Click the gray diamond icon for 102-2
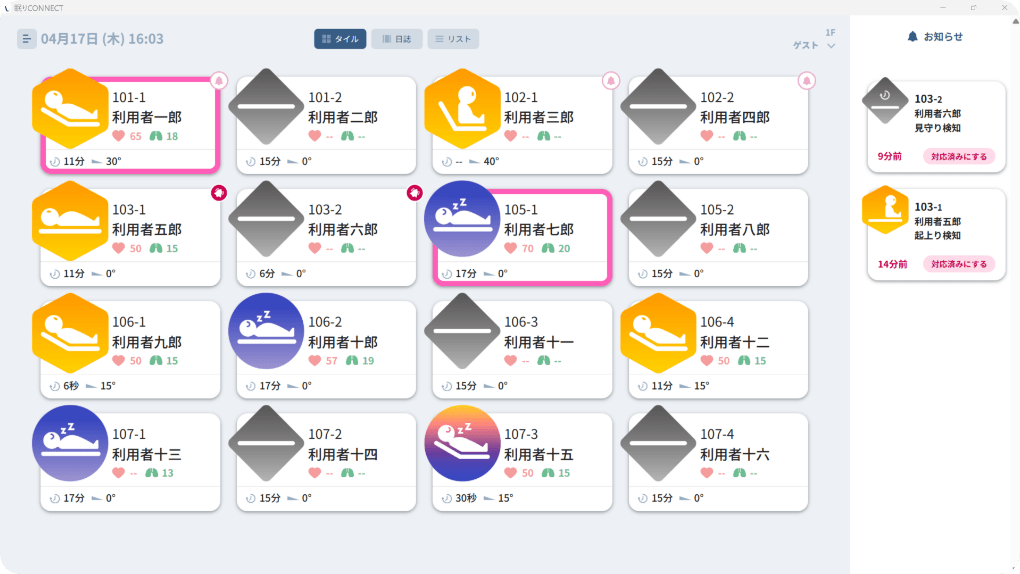 point(658,106)
